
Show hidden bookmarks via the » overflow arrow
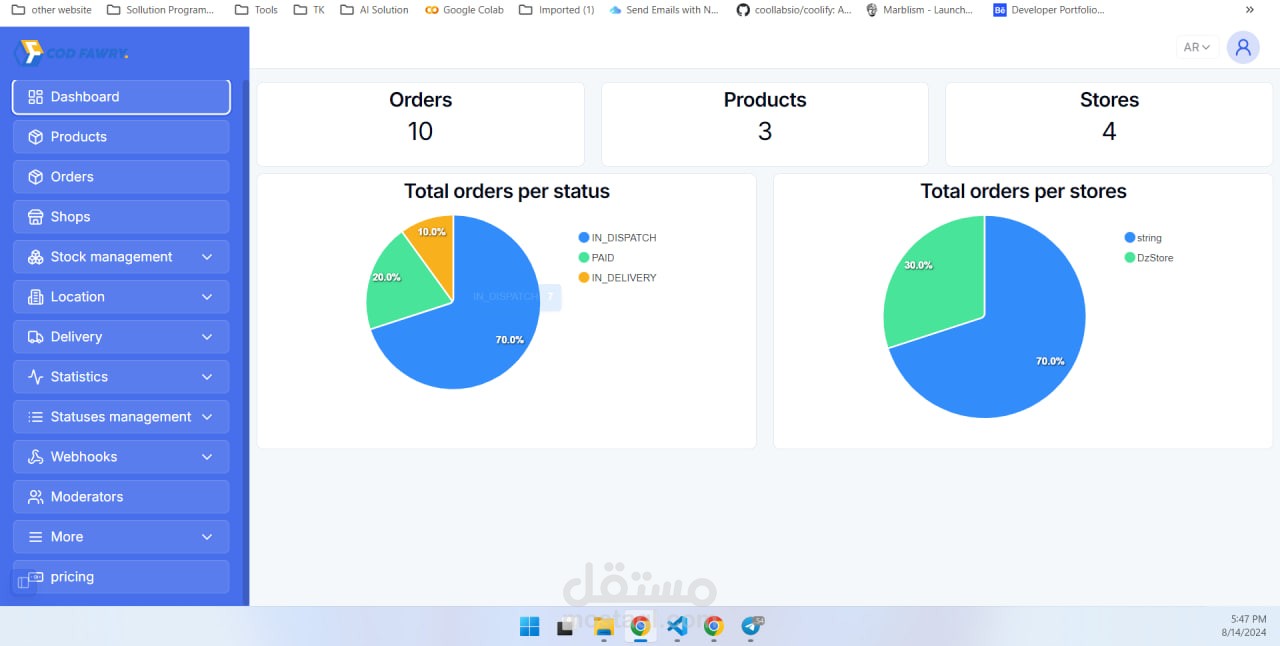(1249, 10)
